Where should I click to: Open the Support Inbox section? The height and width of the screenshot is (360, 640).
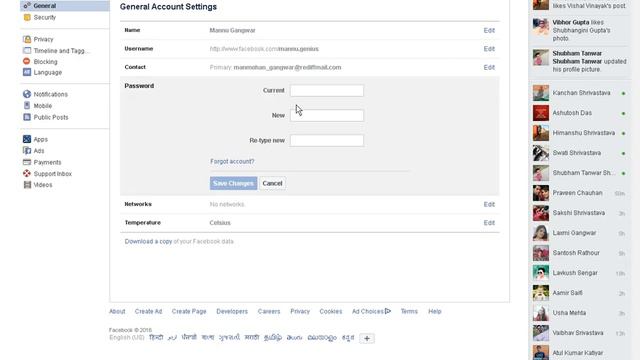[53, 173]
